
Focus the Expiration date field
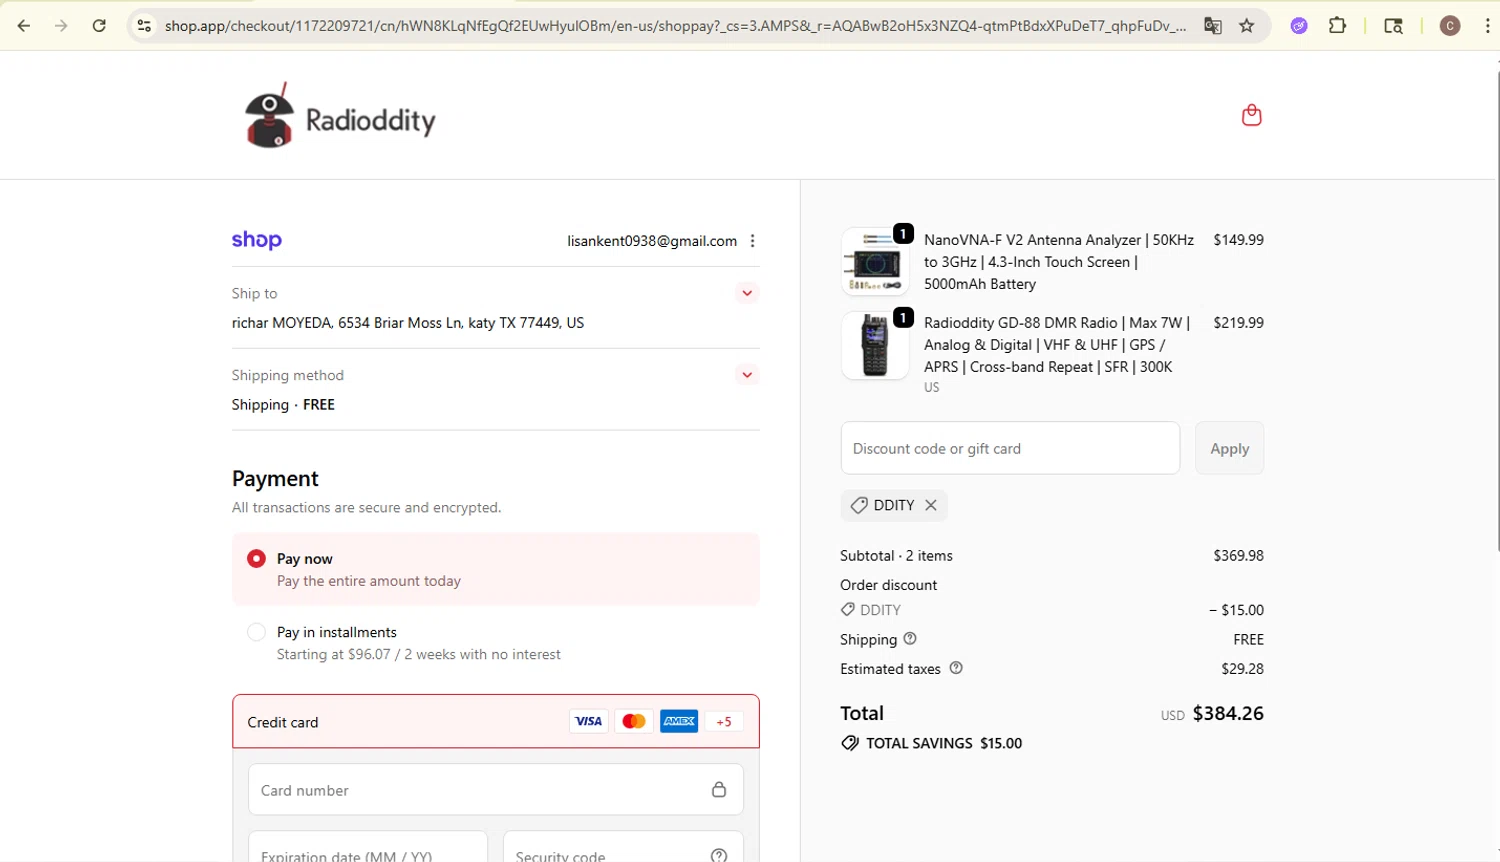(368, 848)
